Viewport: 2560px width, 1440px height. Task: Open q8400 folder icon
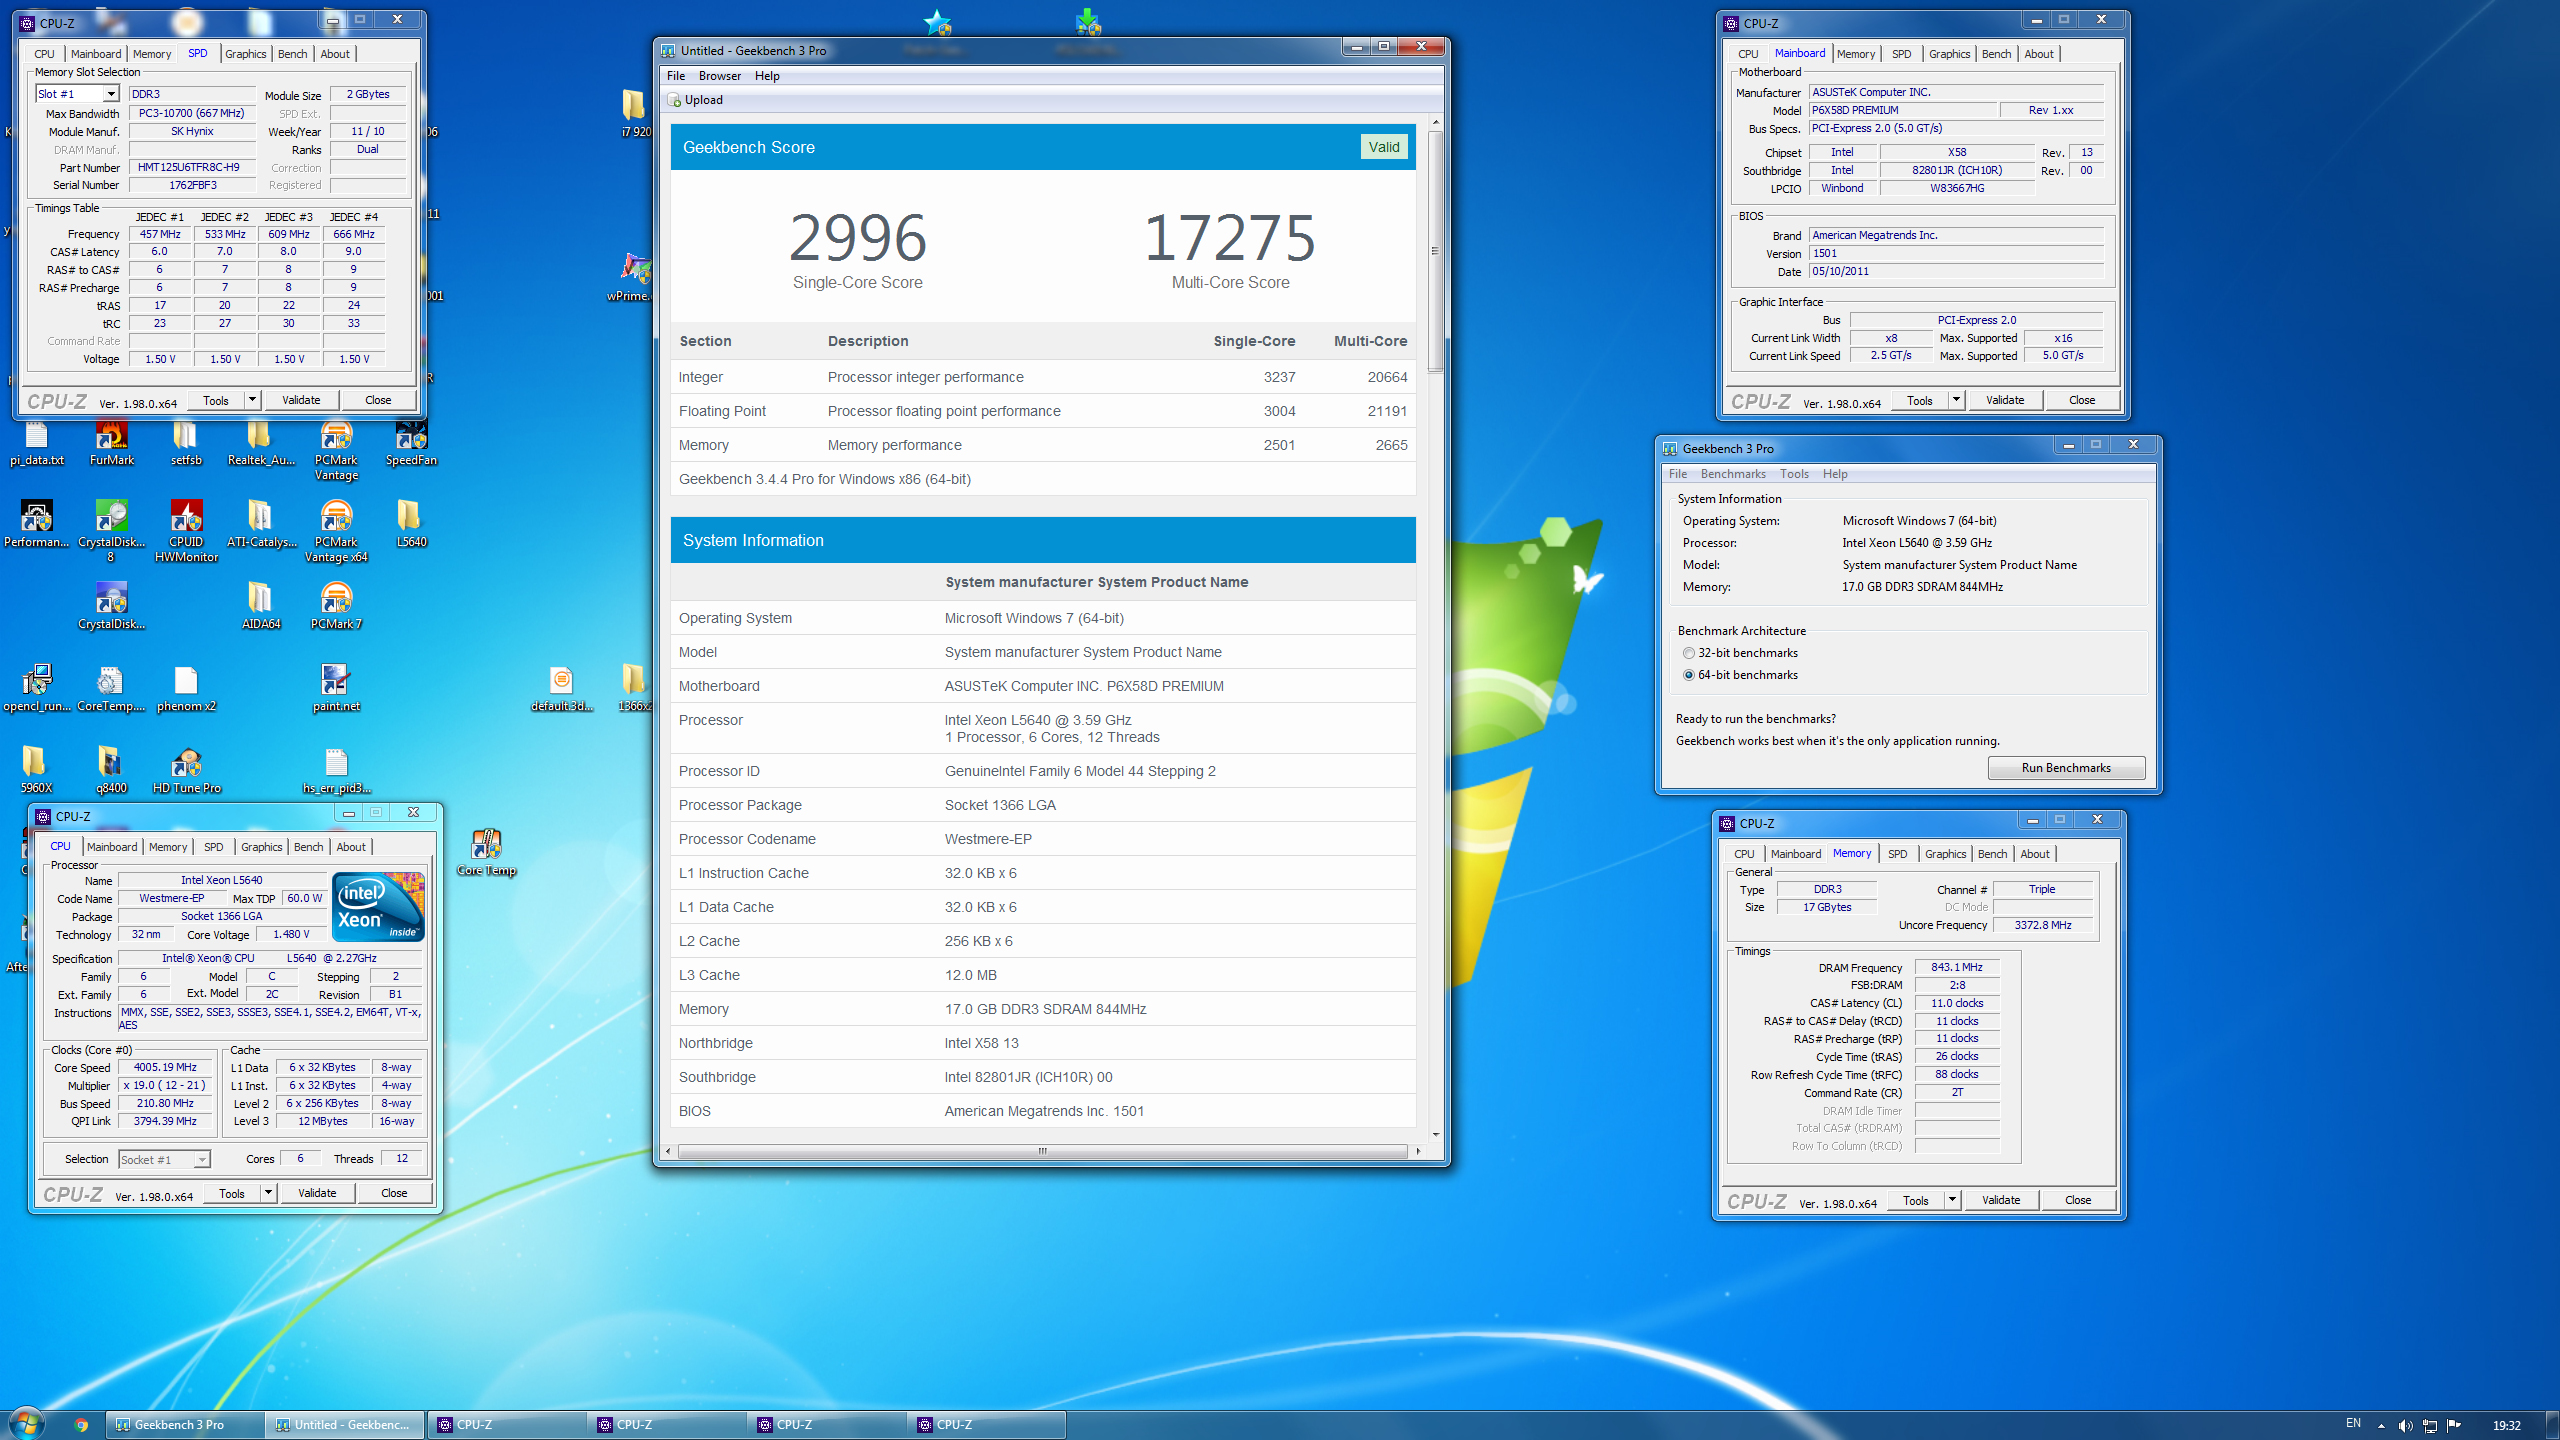coord(111,771)
